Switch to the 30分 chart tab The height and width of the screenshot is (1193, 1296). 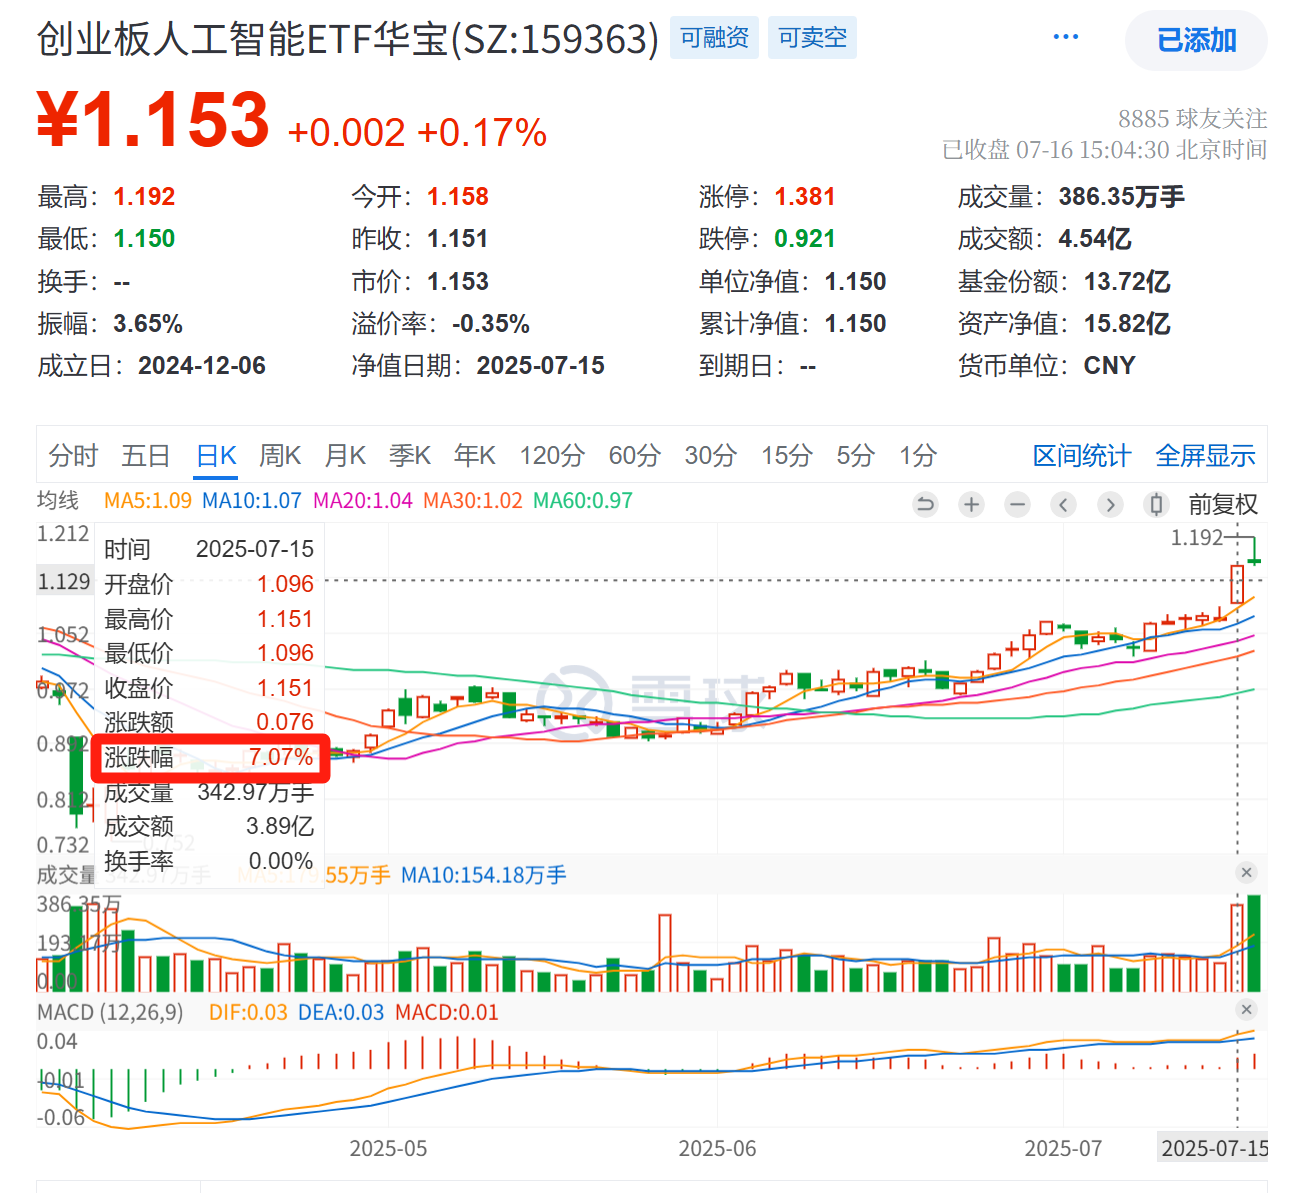(x=711, y=456)
